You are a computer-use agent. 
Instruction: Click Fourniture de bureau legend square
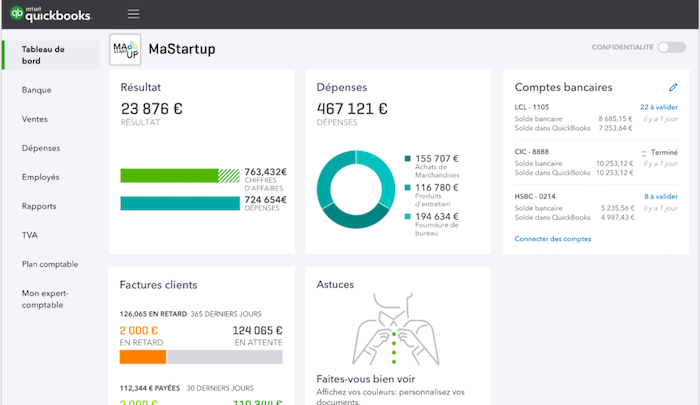(x=407, y=217)
